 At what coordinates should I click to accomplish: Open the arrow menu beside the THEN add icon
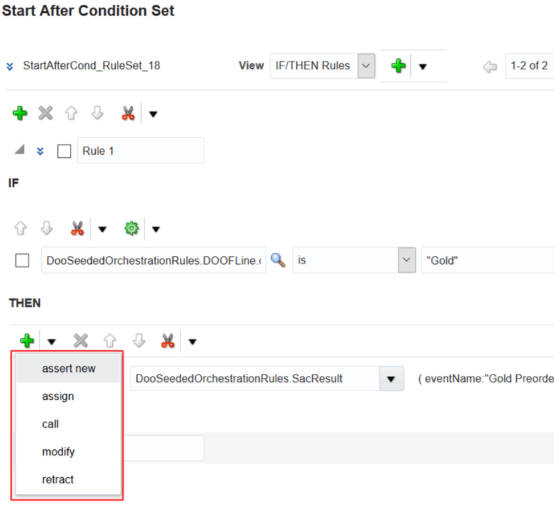pyautogui.click(x=51, y=342)
